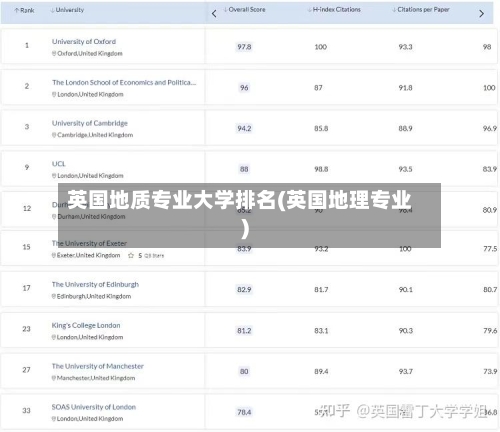Click the H-index value 85.8 in Cambridge's row

(321, 128)
